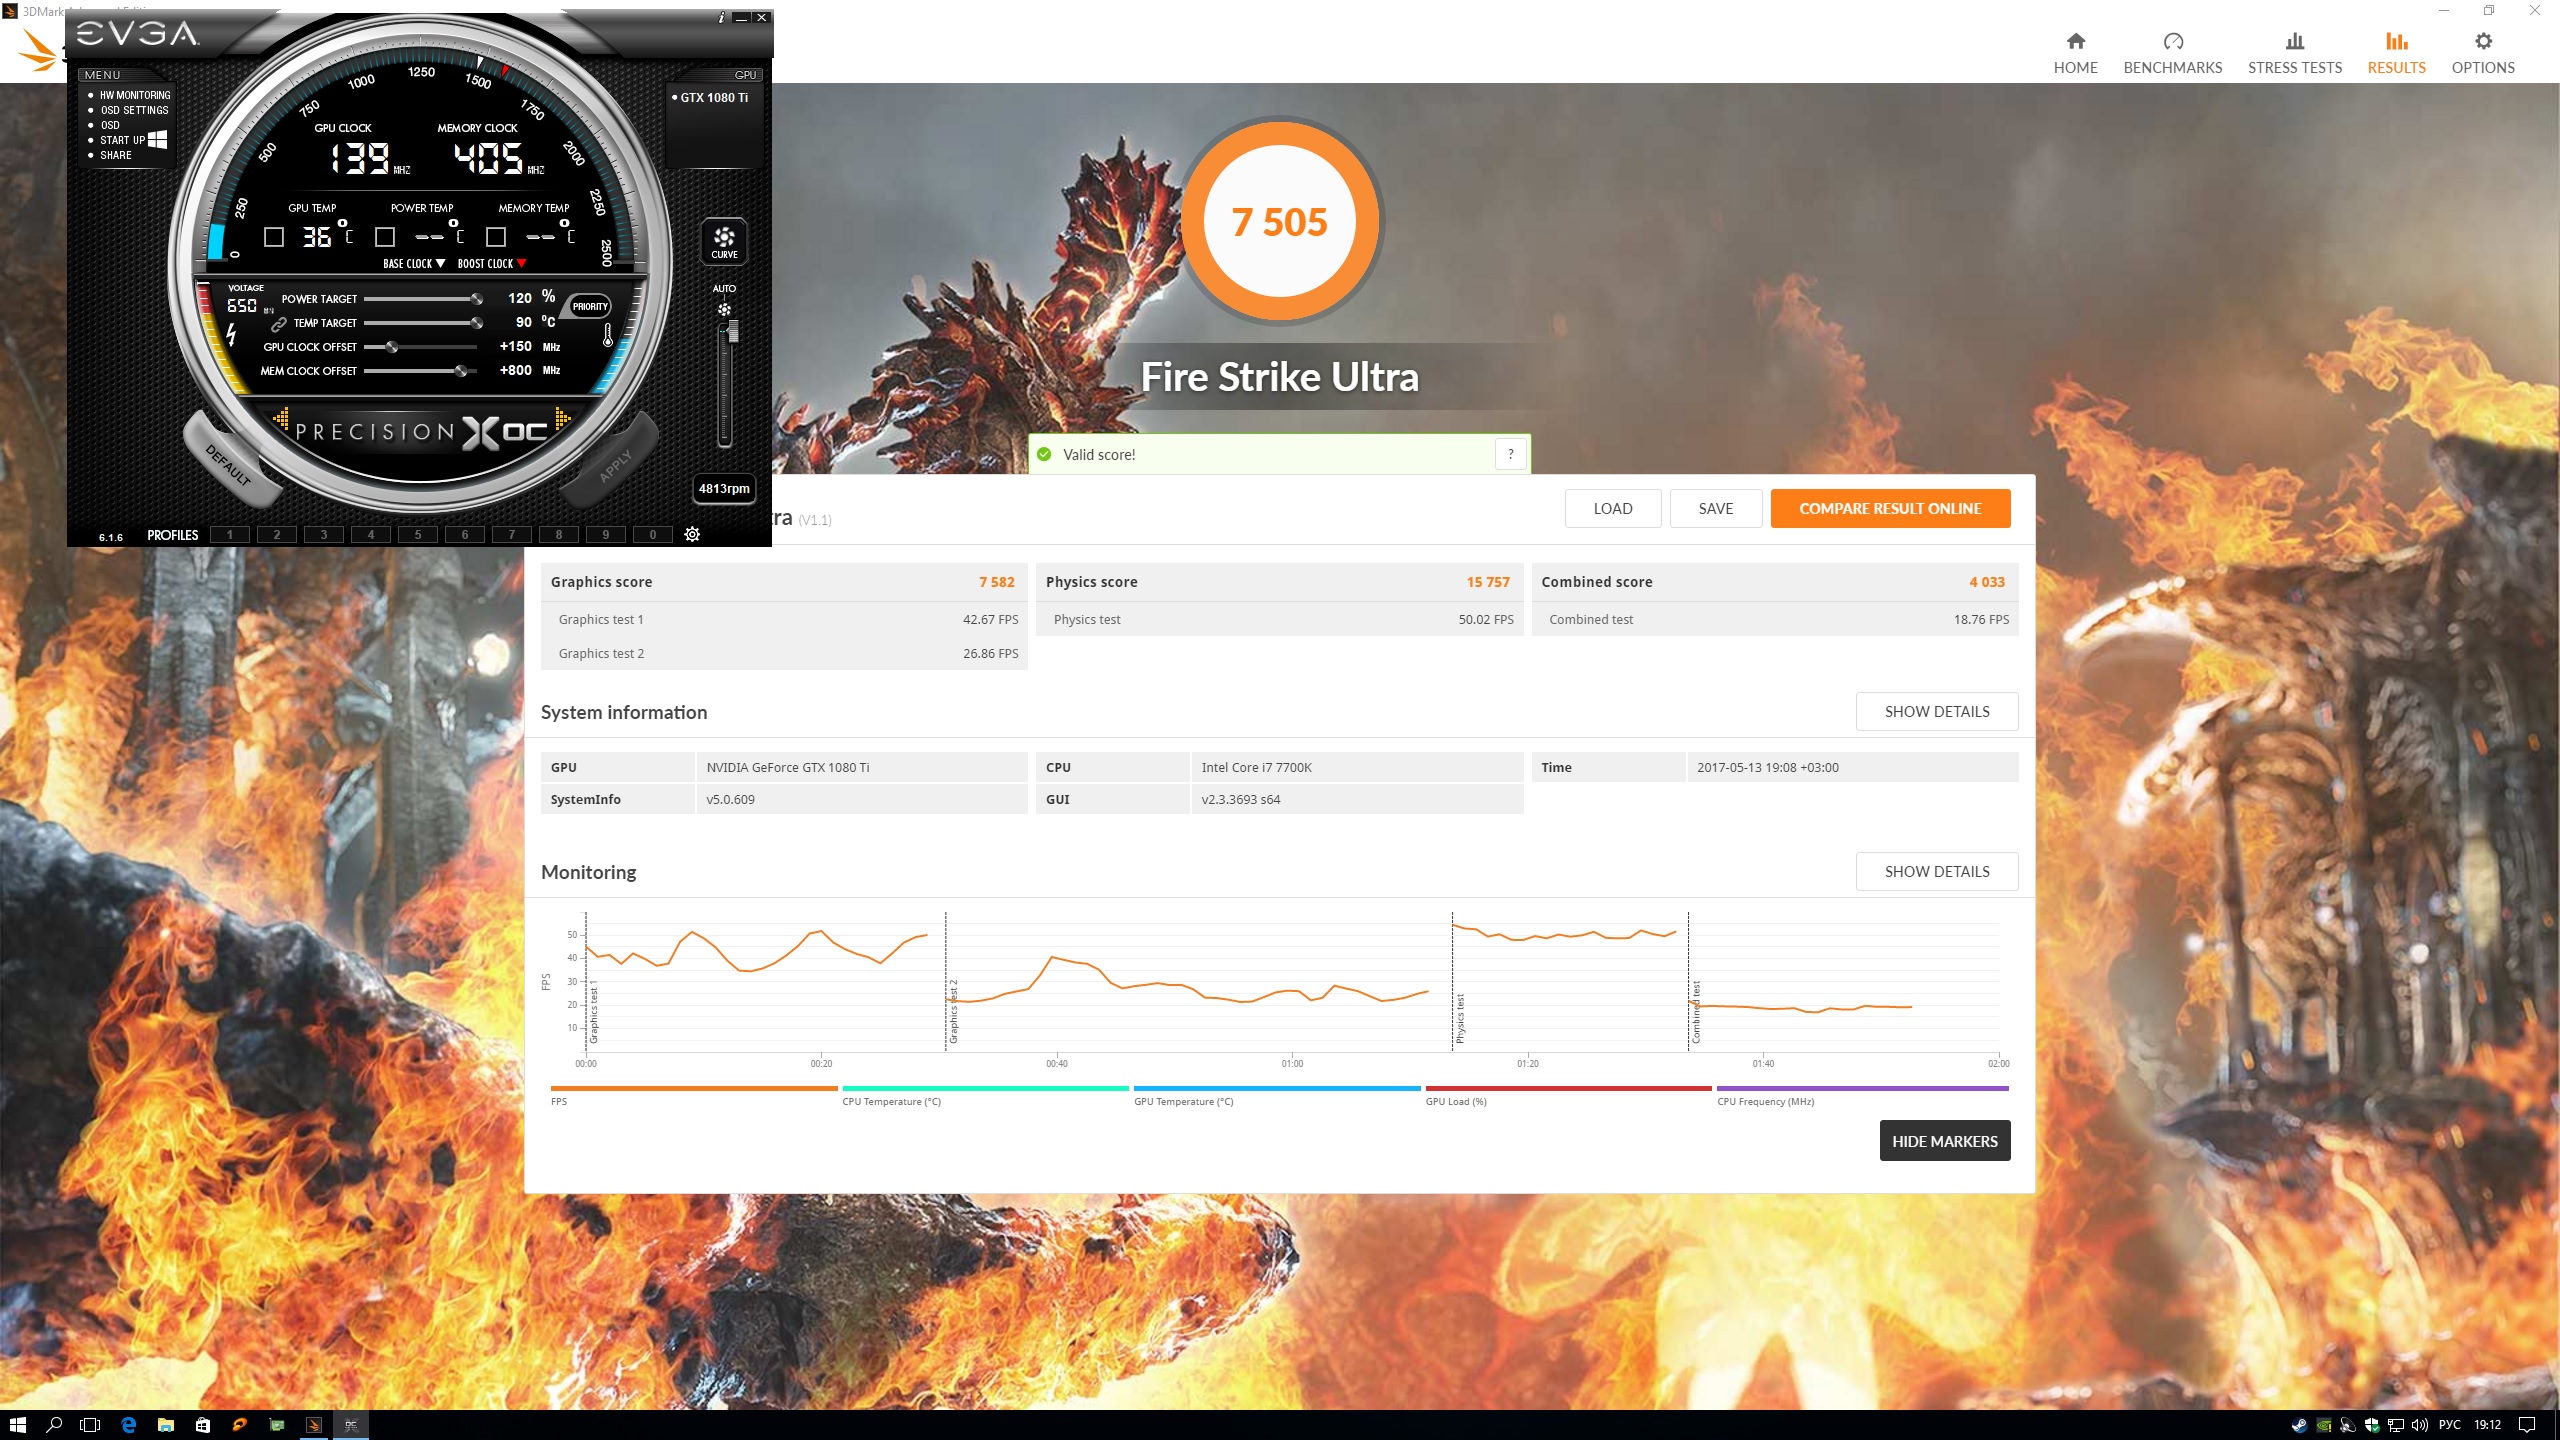Click the GPU CLOCK OFFSET slider handle
Viewport: 2560px width, 1440px height.
(x=392, y=347)
